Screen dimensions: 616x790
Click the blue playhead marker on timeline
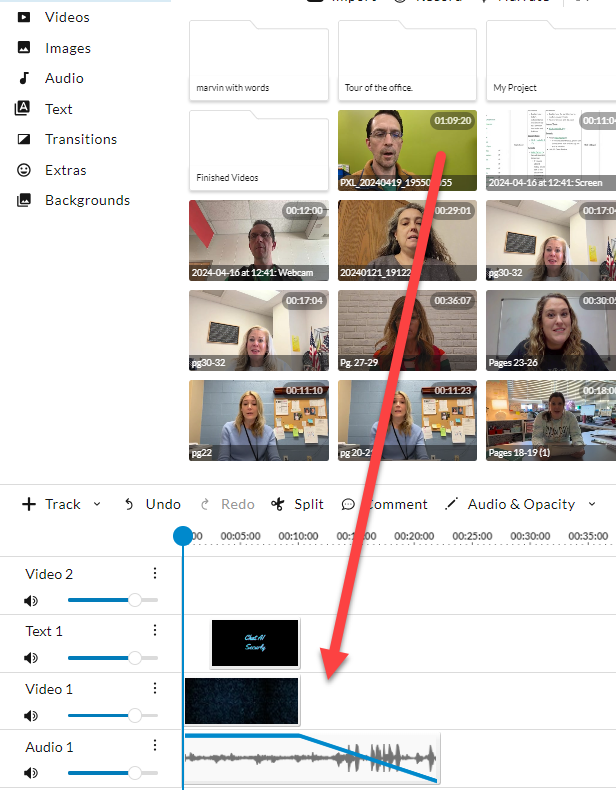coord(183,536)
